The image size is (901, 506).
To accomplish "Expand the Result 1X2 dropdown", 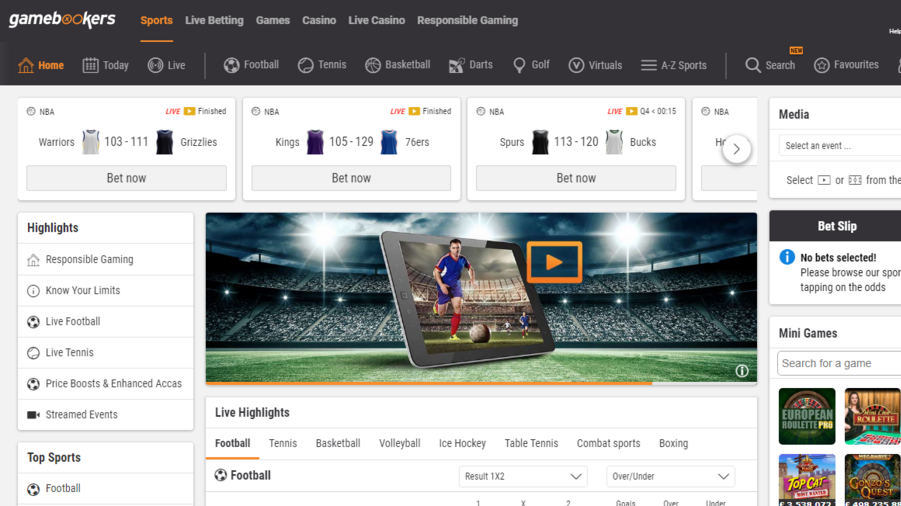I will point(522,477).
